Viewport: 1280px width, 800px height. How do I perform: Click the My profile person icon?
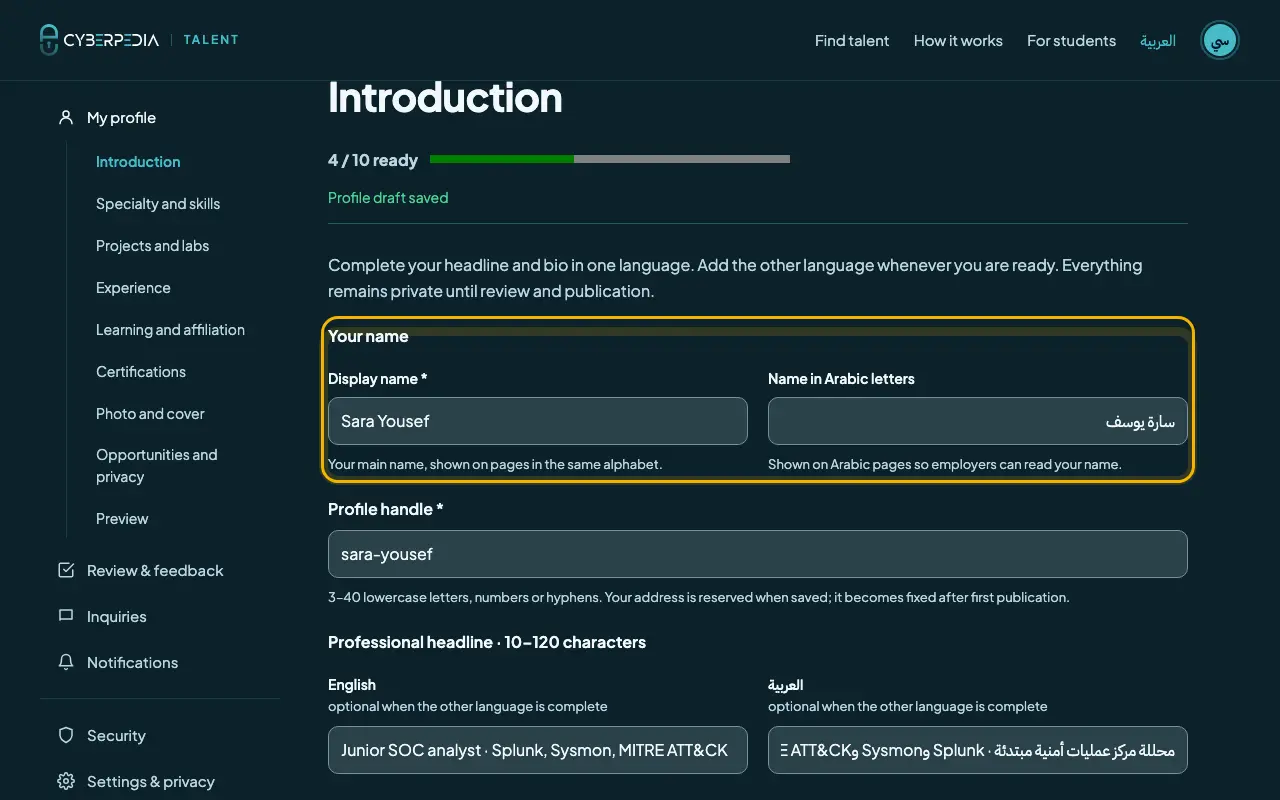[66, 117]
